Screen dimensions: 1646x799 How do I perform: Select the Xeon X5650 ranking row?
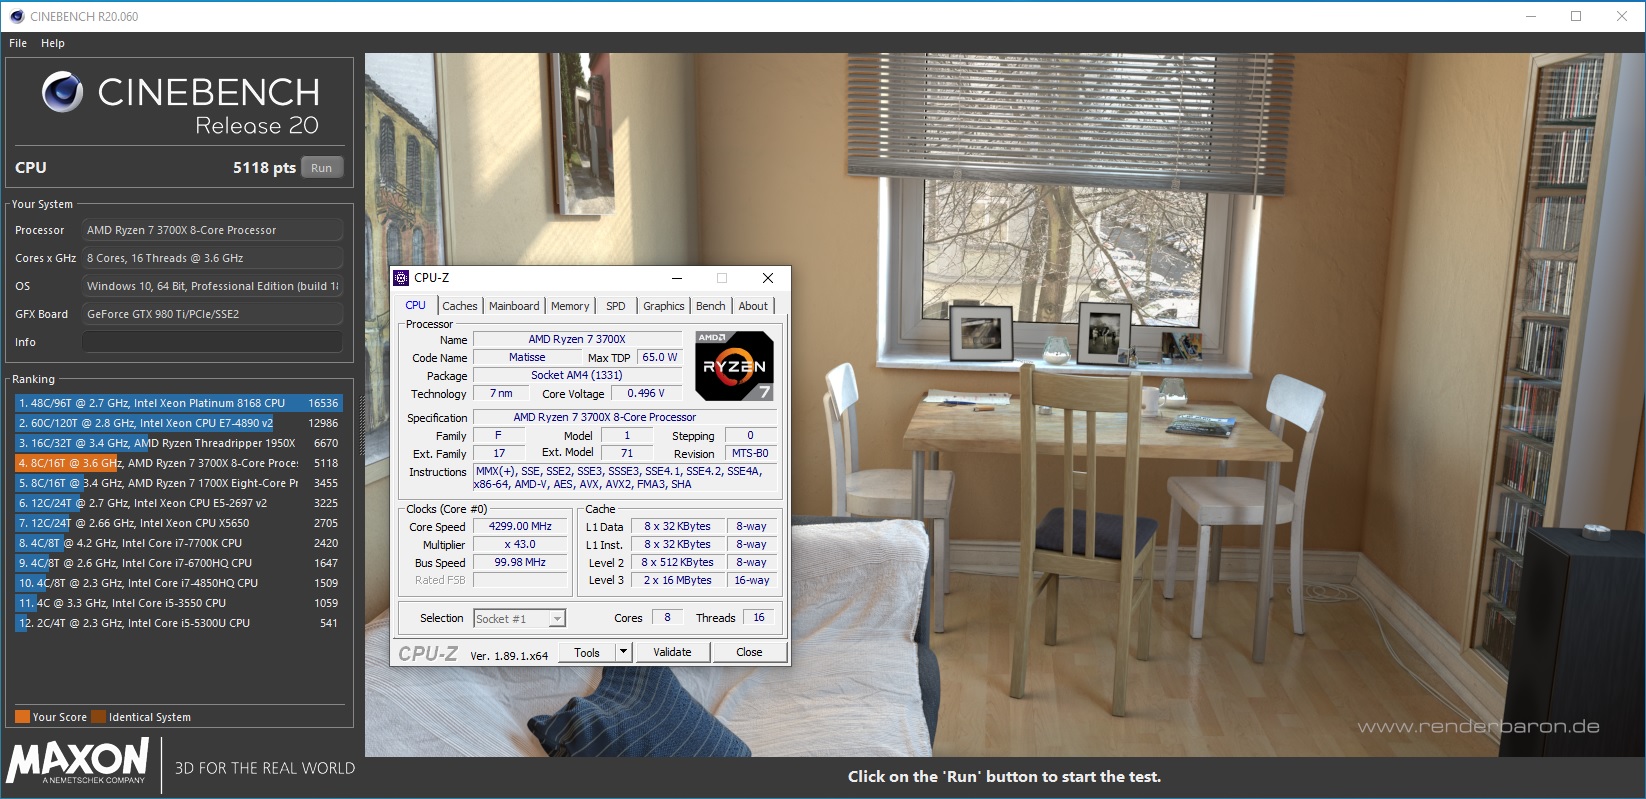click(x=178, y=523)
